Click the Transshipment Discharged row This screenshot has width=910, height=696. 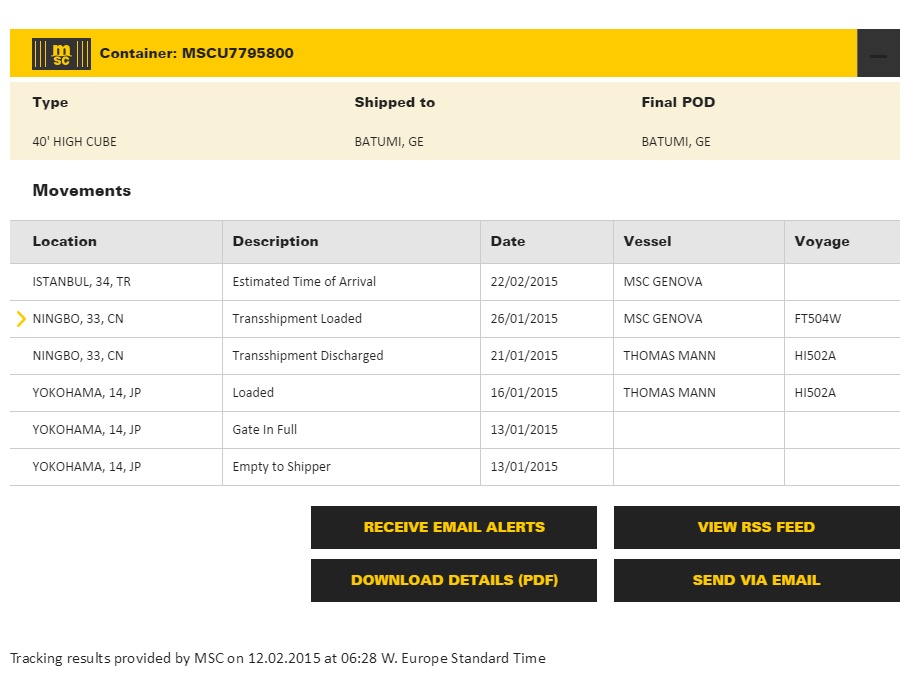[308, 356]
